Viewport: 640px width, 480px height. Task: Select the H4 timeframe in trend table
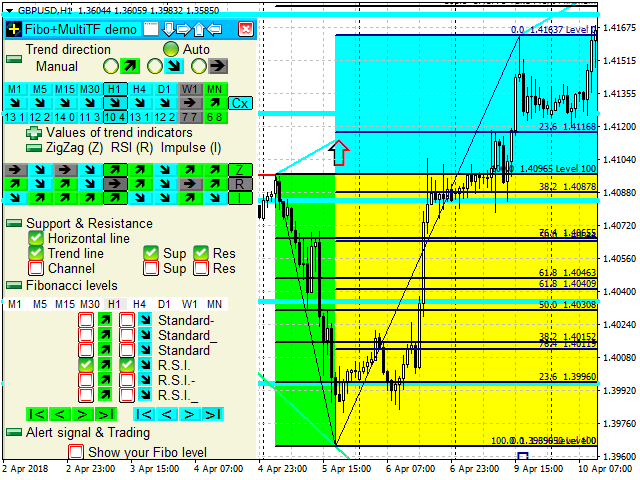point(140,89)
